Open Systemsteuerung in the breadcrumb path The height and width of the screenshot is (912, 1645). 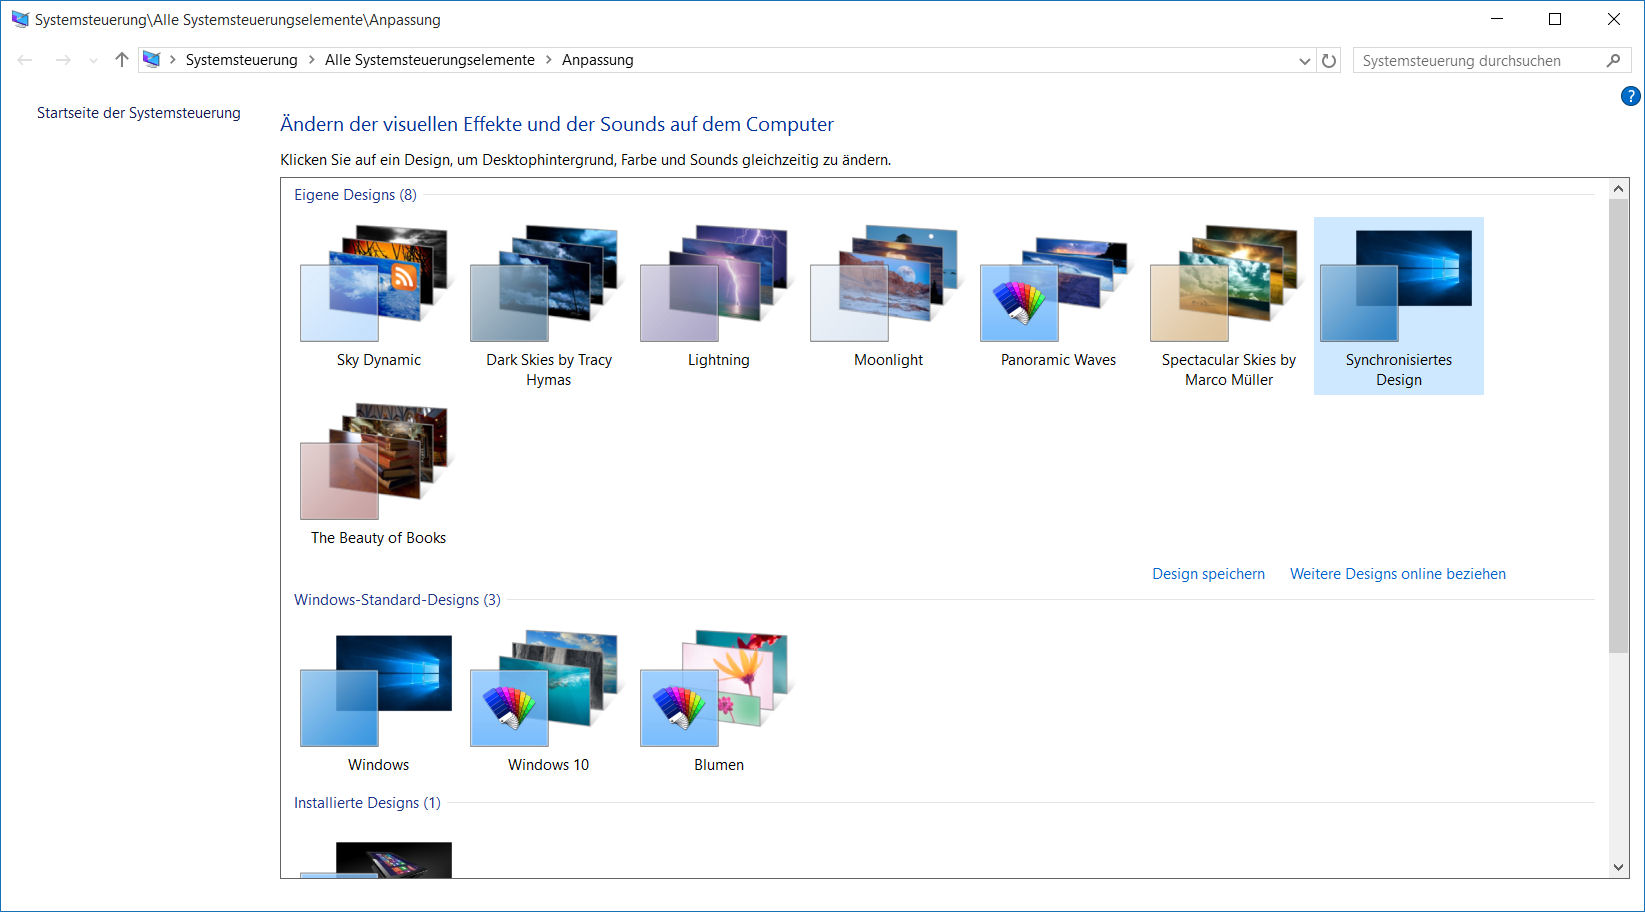(x=241, y=60)
